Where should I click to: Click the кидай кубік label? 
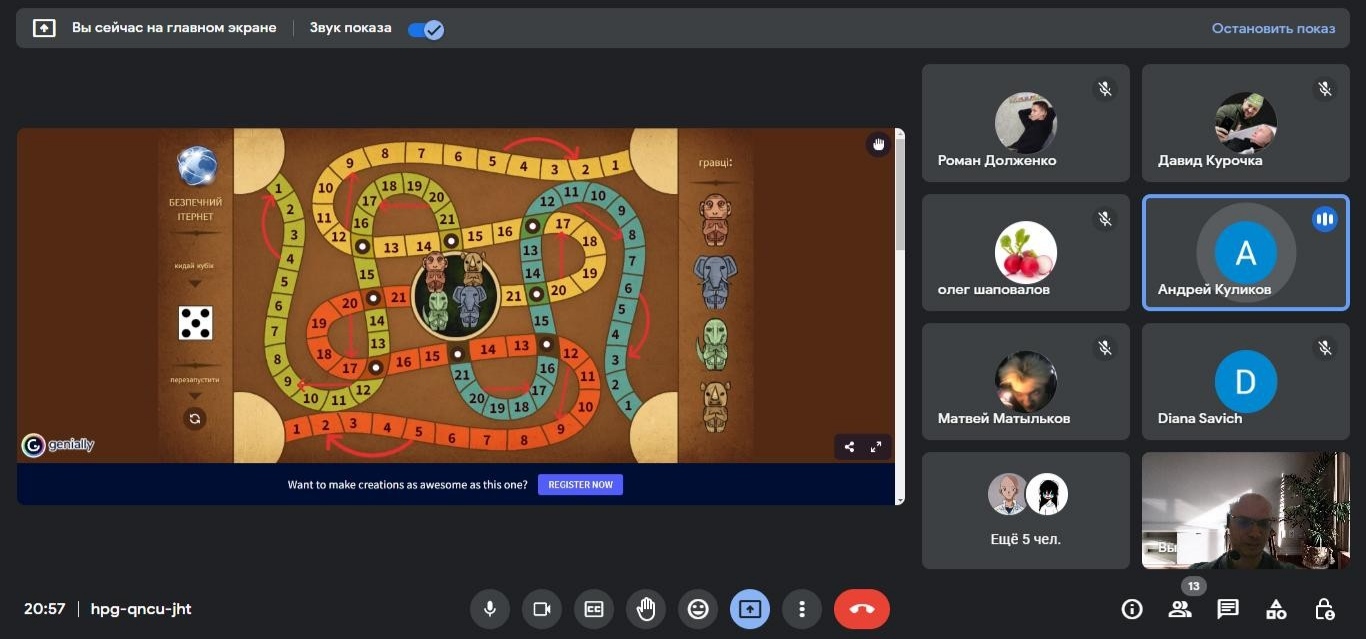point(196,265)
